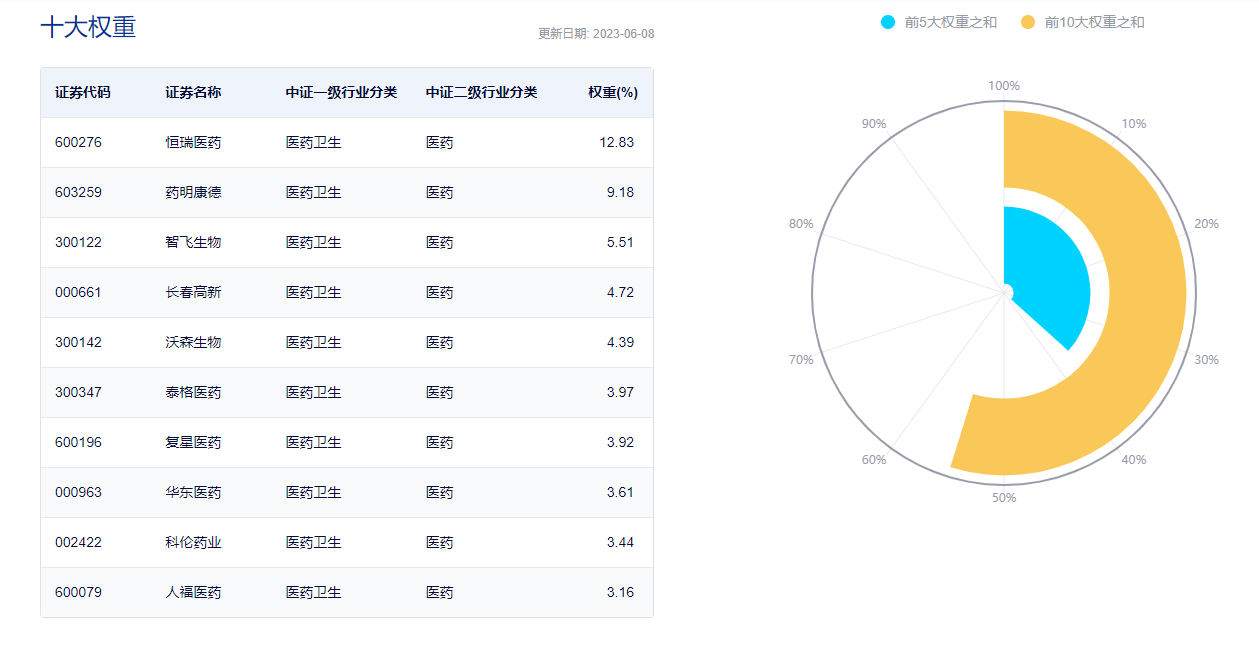
Task: Select stock name 人福医药
Action: pos(193,593)
